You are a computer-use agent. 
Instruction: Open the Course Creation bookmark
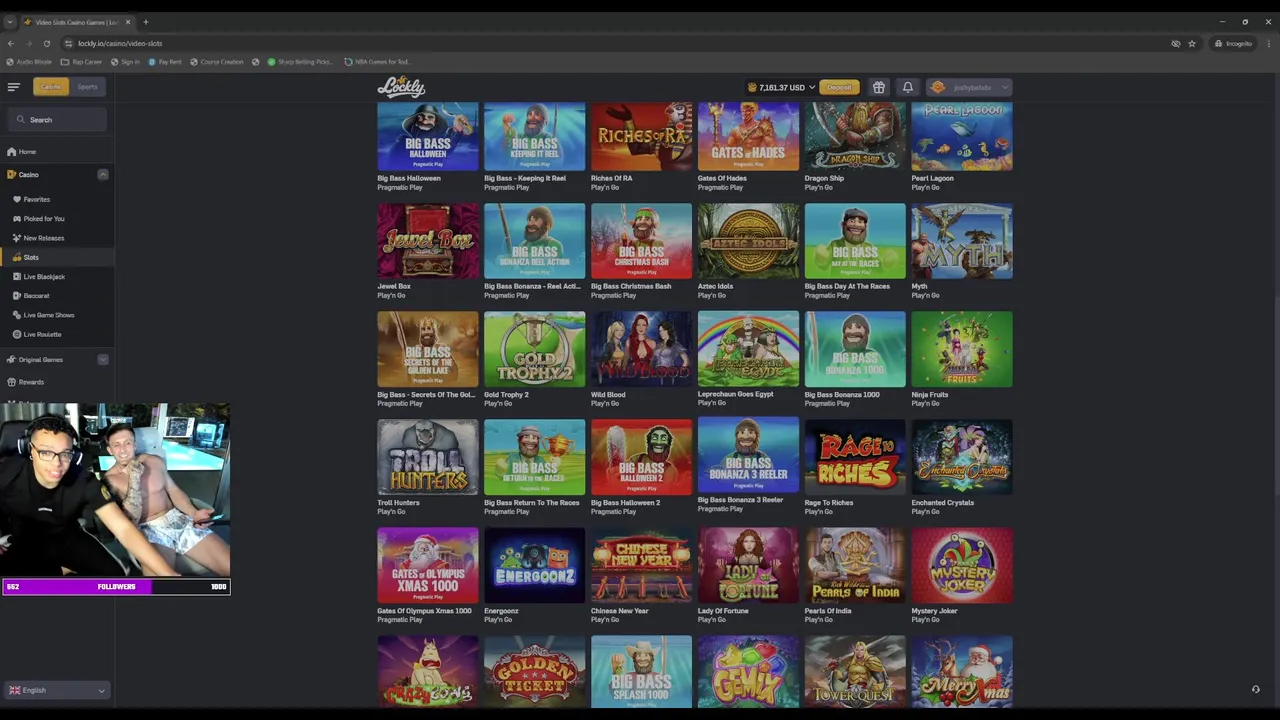coord(217,62)
